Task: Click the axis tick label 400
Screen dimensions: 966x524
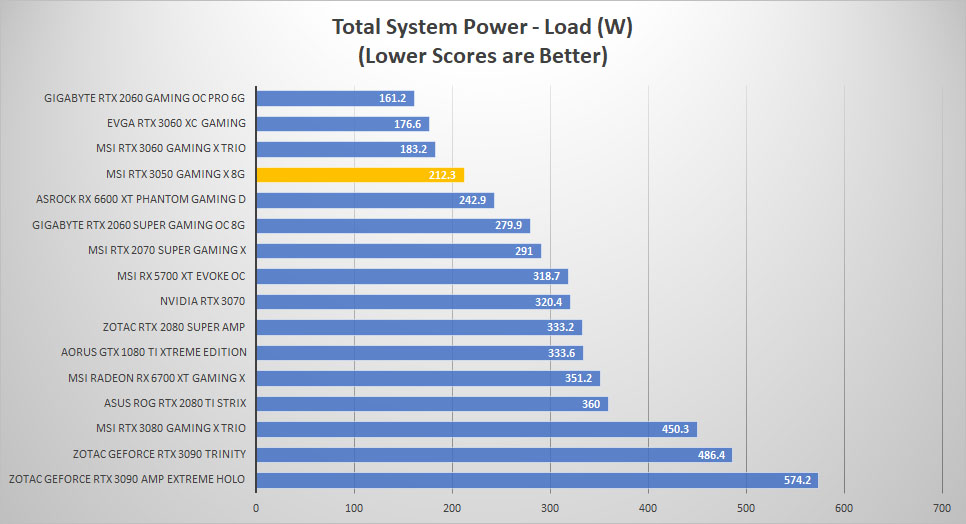Action: [648, 509]
